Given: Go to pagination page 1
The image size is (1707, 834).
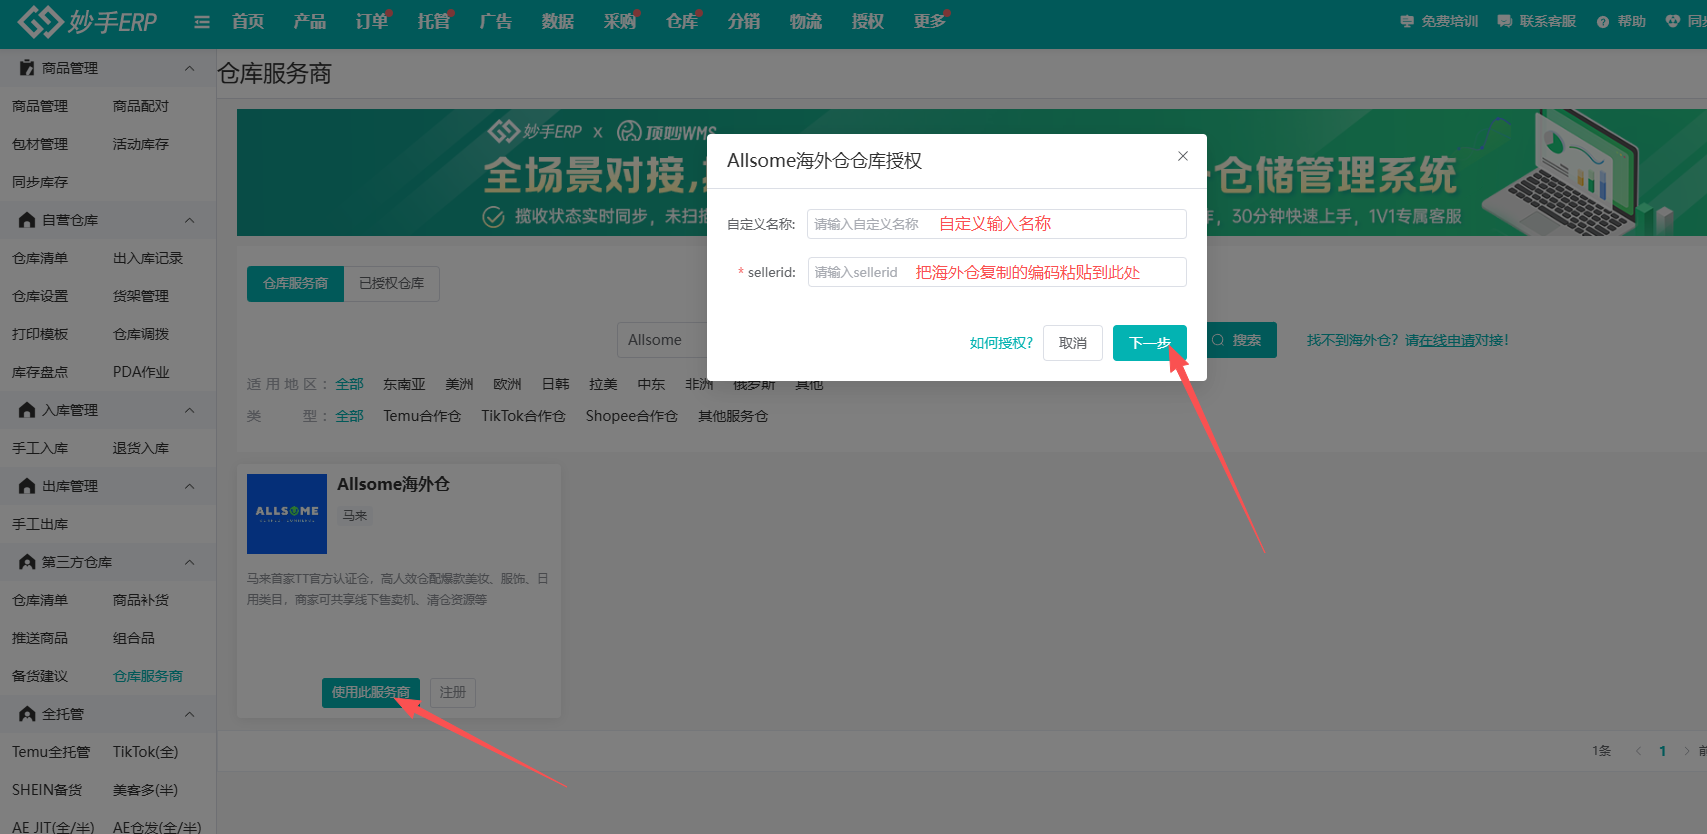Looking at the screenshot, I should (1663, 751).
